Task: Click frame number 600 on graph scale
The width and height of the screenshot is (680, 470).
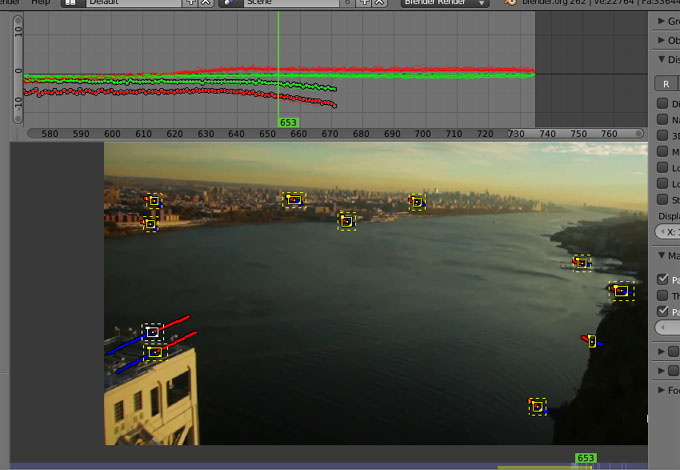Action: [112, 134]
